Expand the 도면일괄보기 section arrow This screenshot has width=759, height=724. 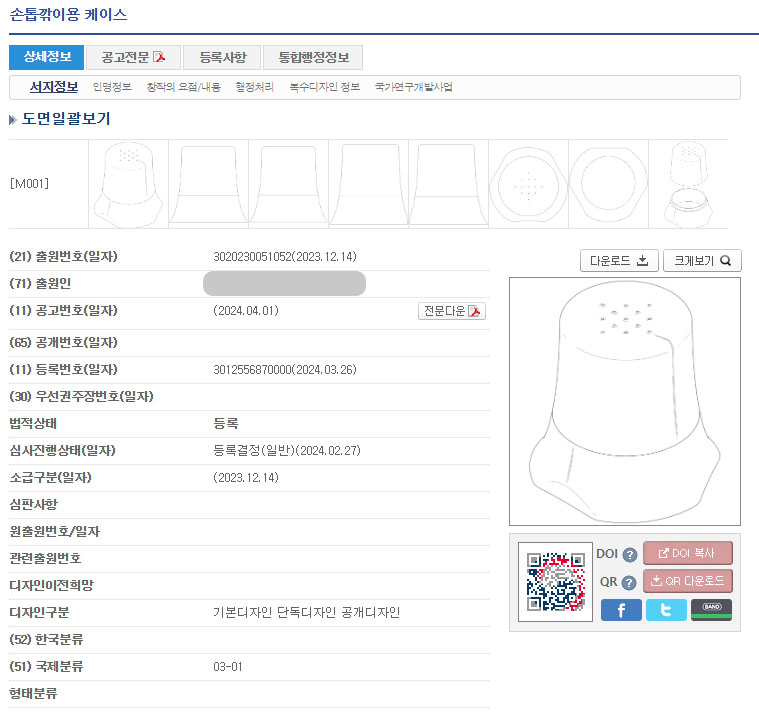pos(13,120)
